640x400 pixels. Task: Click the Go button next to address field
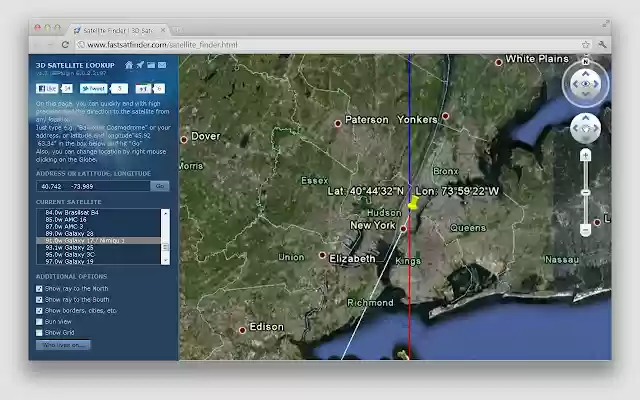(160, 186)
